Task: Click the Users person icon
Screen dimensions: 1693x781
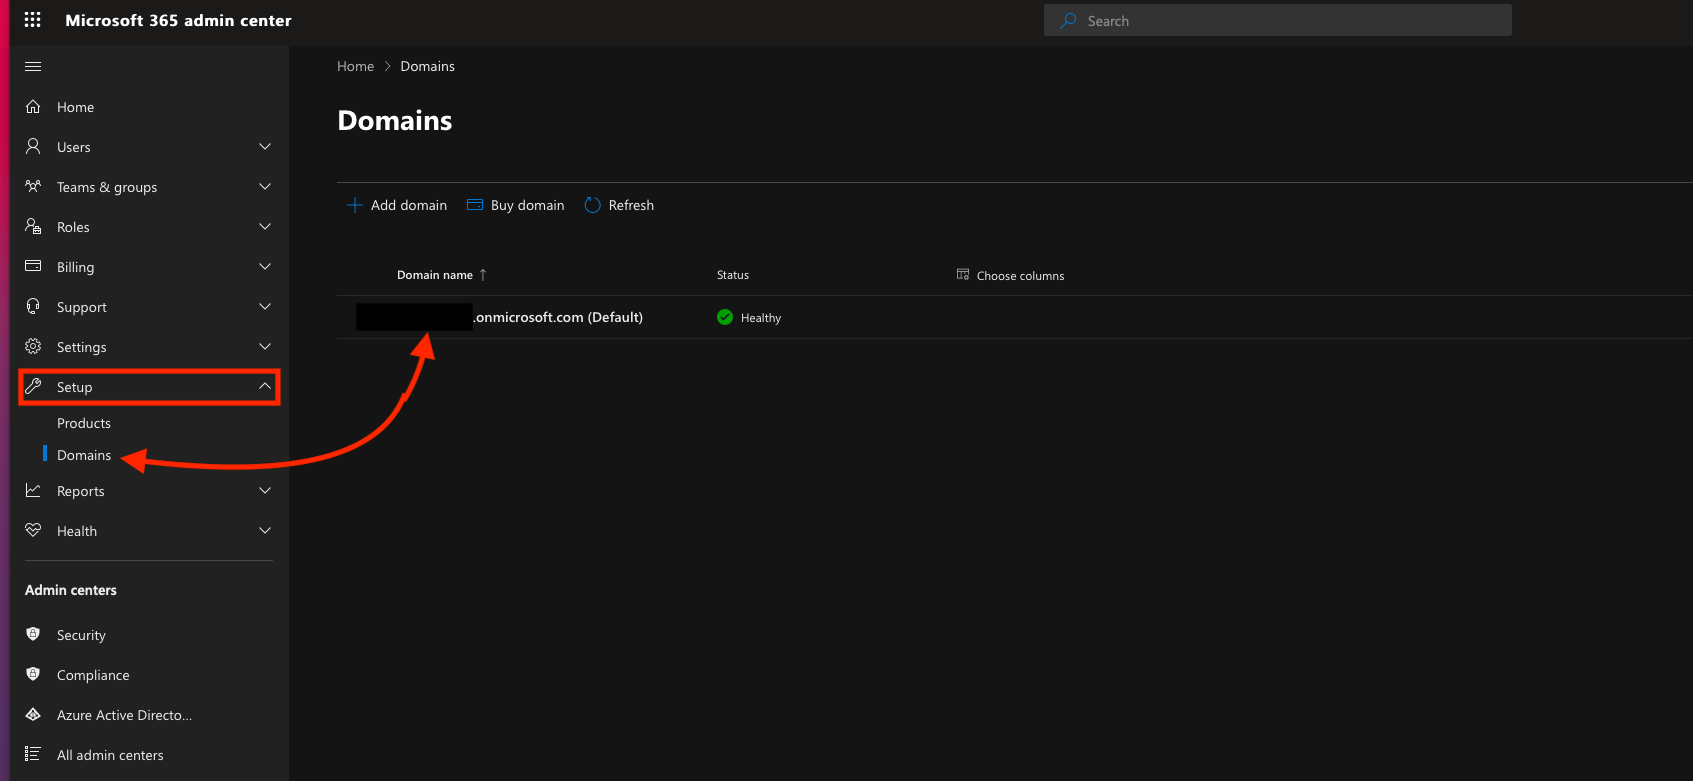Action: click(x=33, y=146)
